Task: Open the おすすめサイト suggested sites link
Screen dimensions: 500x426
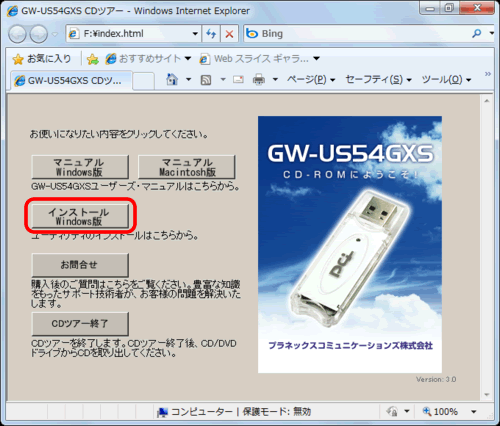Action: [x=148, y=59]
